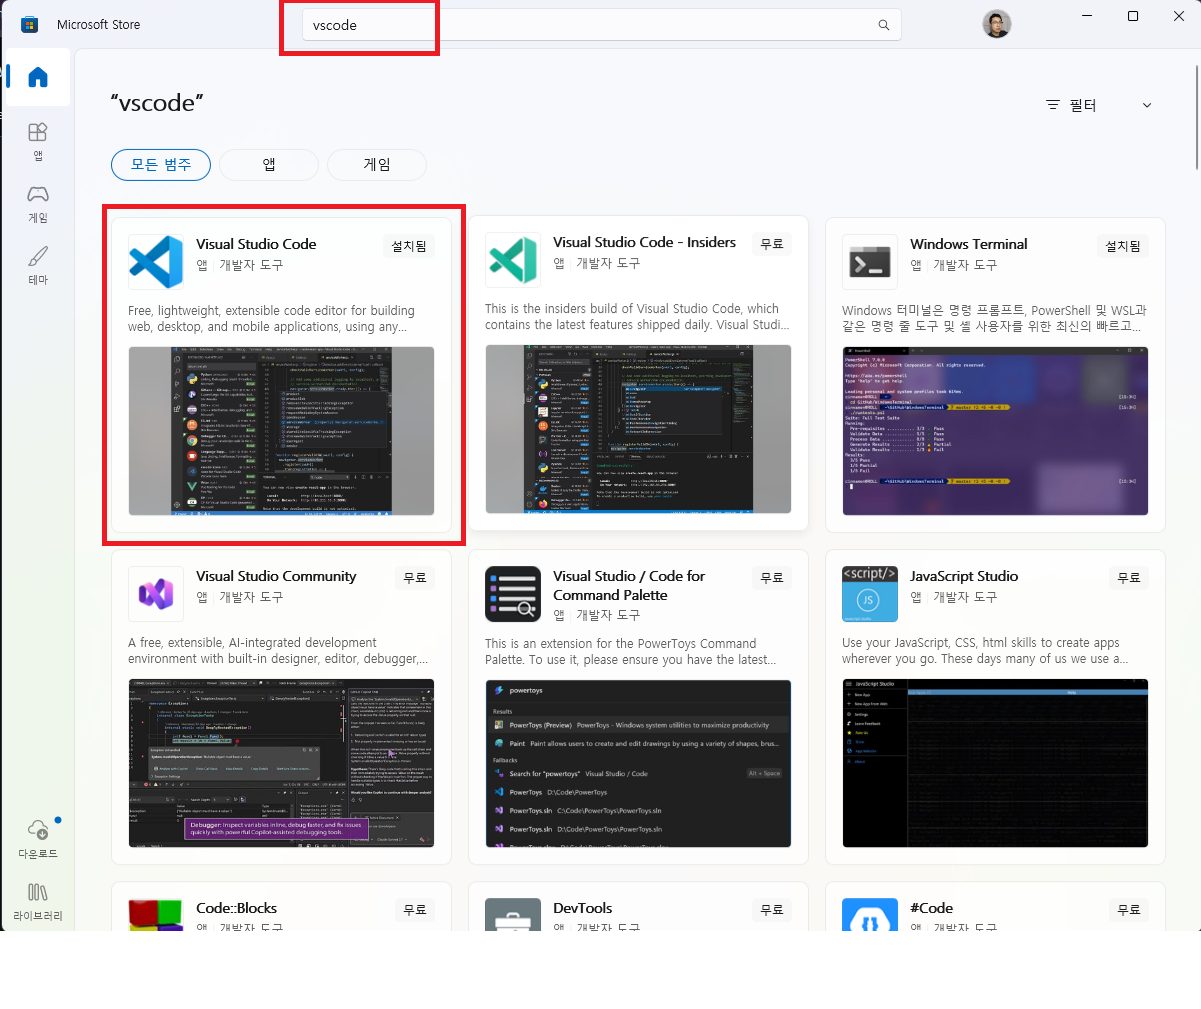Click 무료 on Visual Studio / Code Command Palette

[x=772, y=578]
